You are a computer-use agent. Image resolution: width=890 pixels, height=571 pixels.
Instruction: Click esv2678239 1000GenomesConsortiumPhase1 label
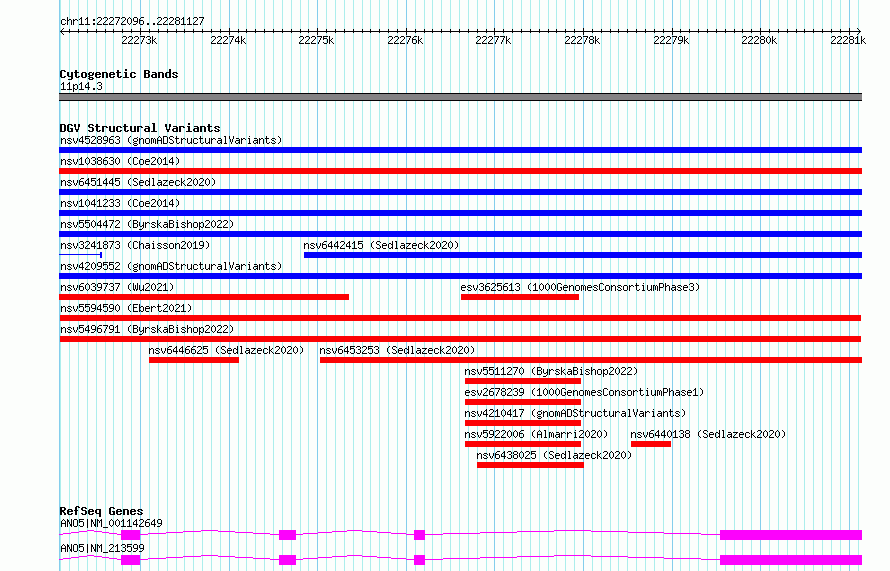pos(584,392)
